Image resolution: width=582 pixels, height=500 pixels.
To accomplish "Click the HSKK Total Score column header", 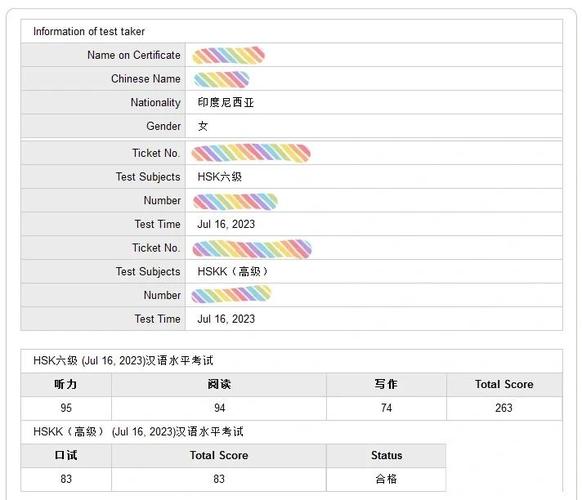I will pos(219,455).
